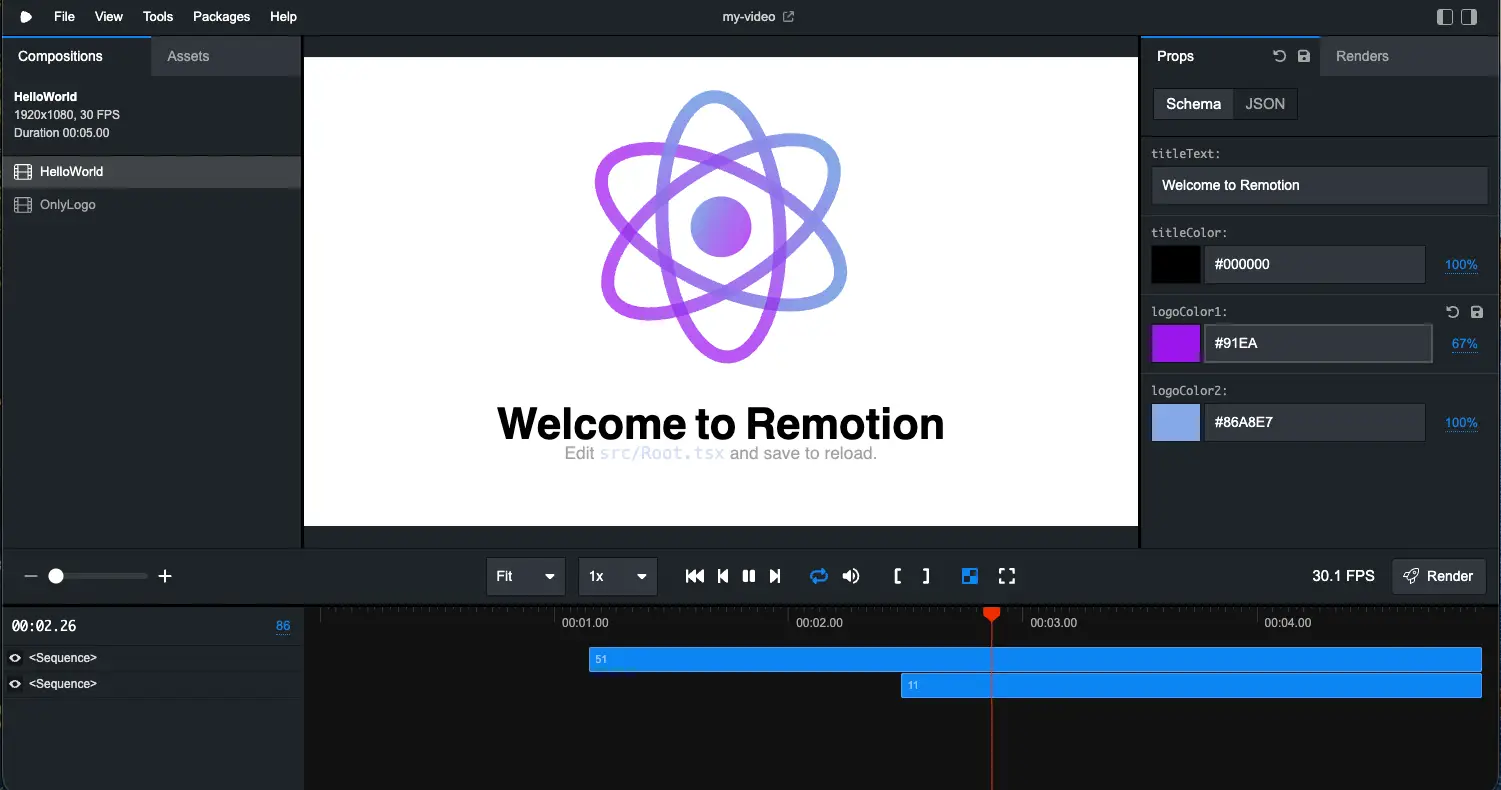Set the out-point with the right bracket icon
The image size is (1501, 790).
926,576
